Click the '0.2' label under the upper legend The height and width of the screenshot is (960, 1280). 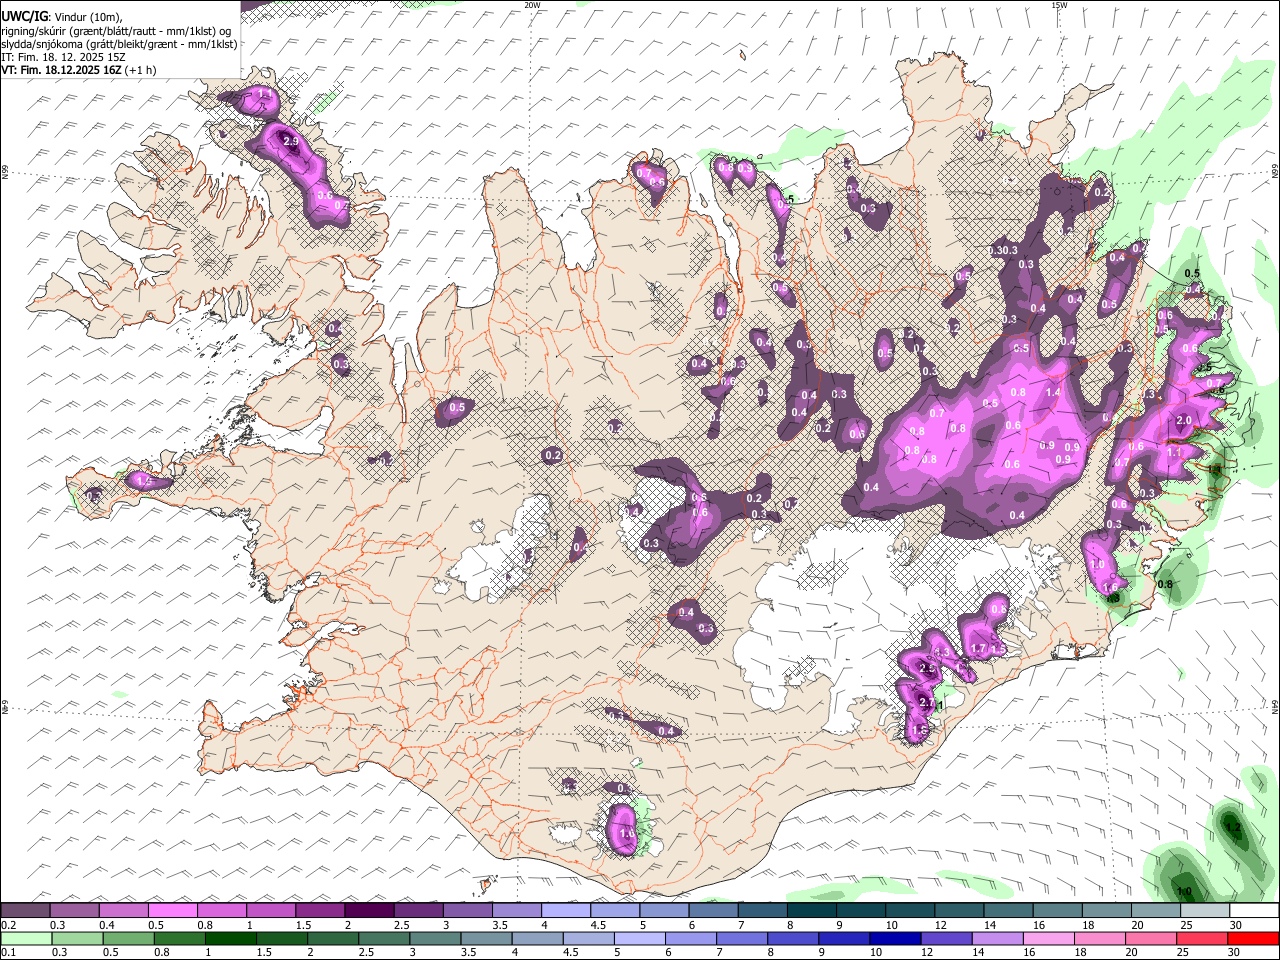(9, 925)
